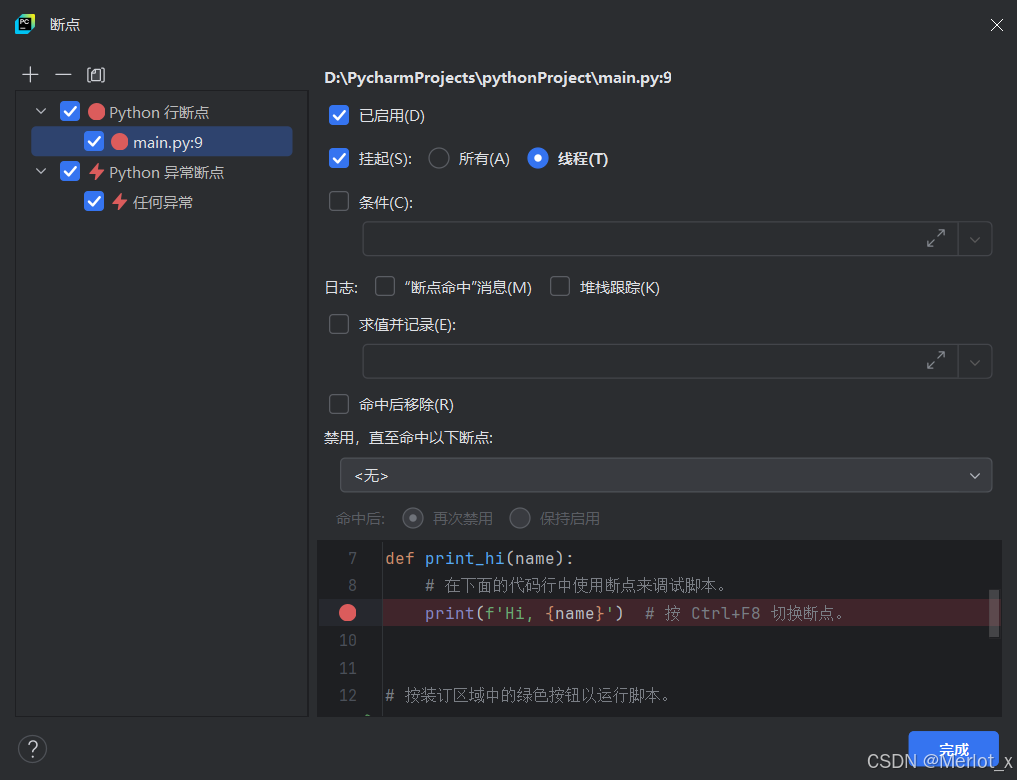1017x780 pixels.
Task: Click the remove breakpoint minus icon
Action: 63,75
